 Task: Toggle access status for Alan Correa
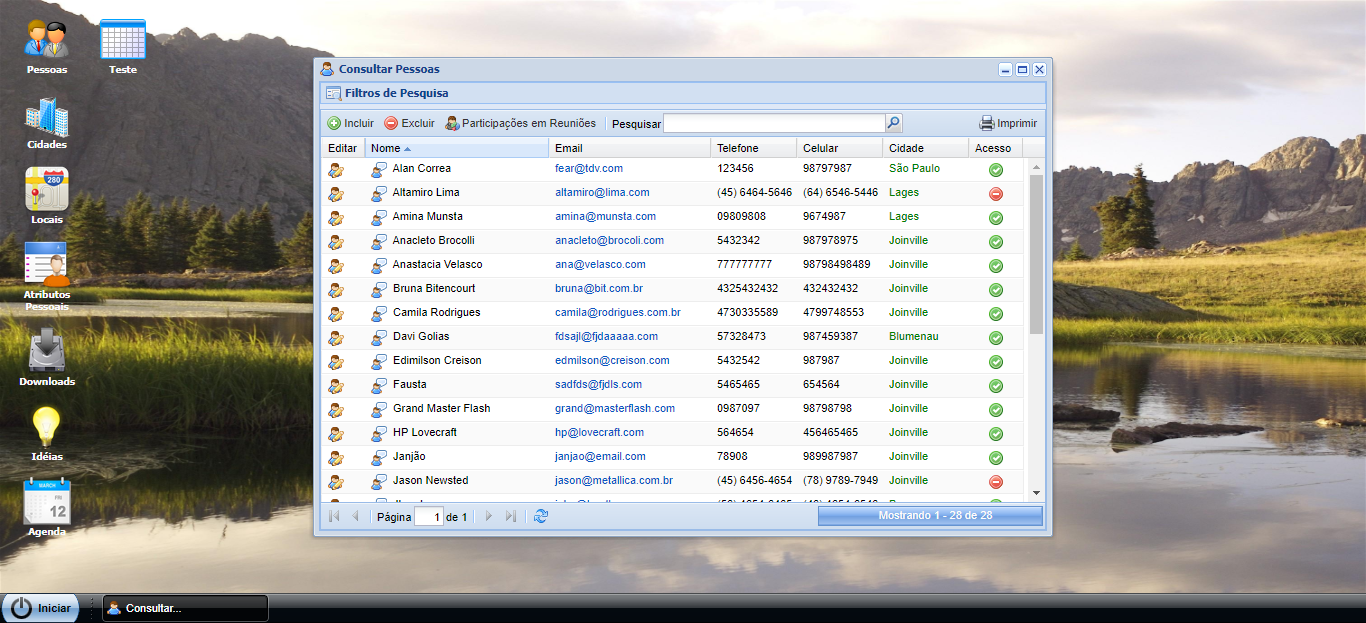point(996,170)
